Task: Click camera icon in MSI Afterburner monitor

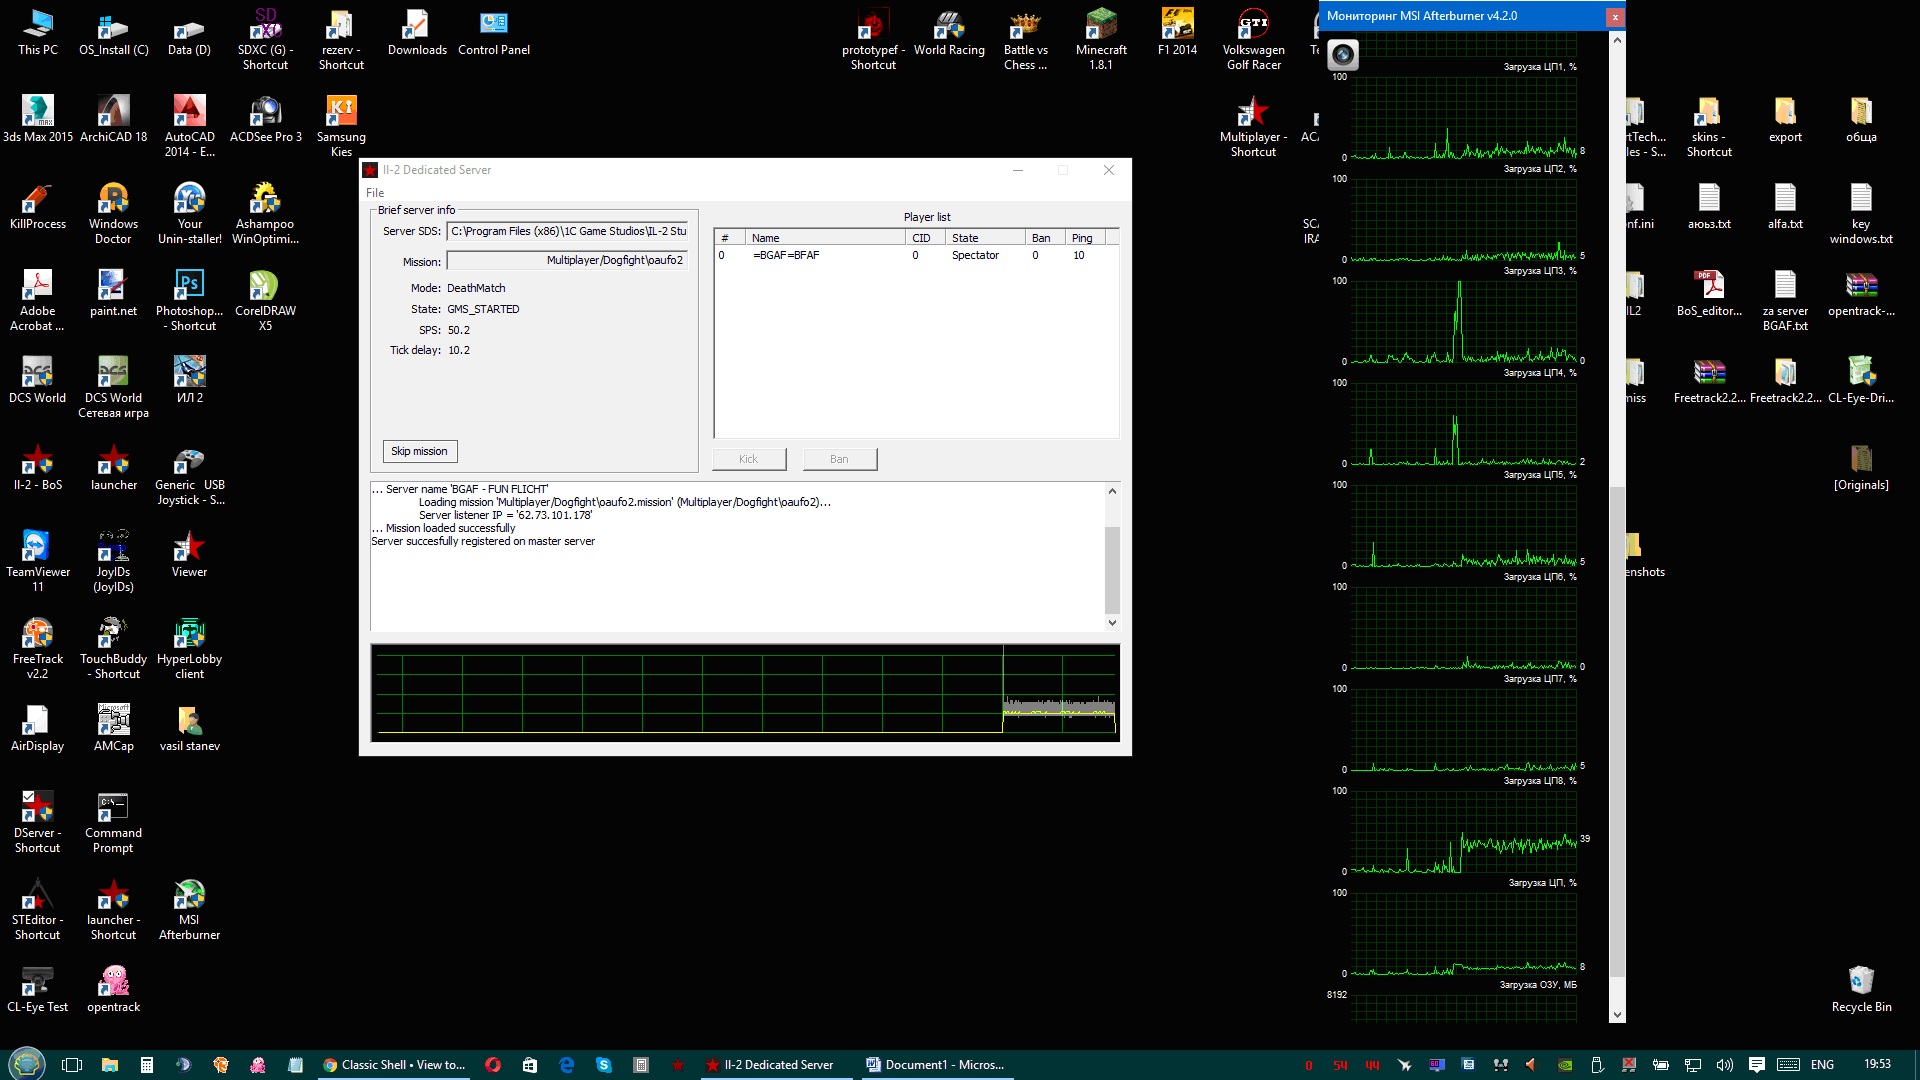Action: (1343, 55)
